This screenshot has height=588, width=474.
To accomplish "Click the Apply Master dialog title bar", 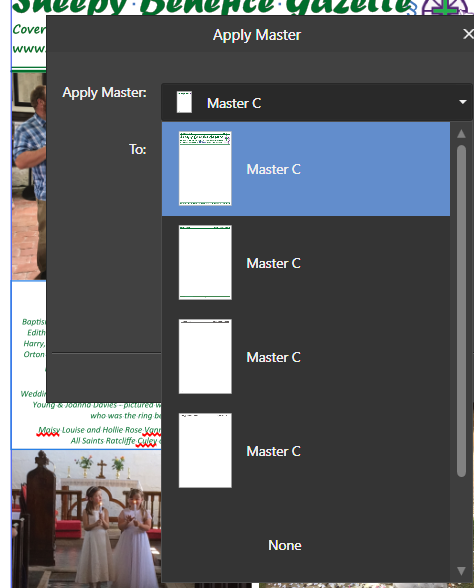I will [x=257, y=34].
